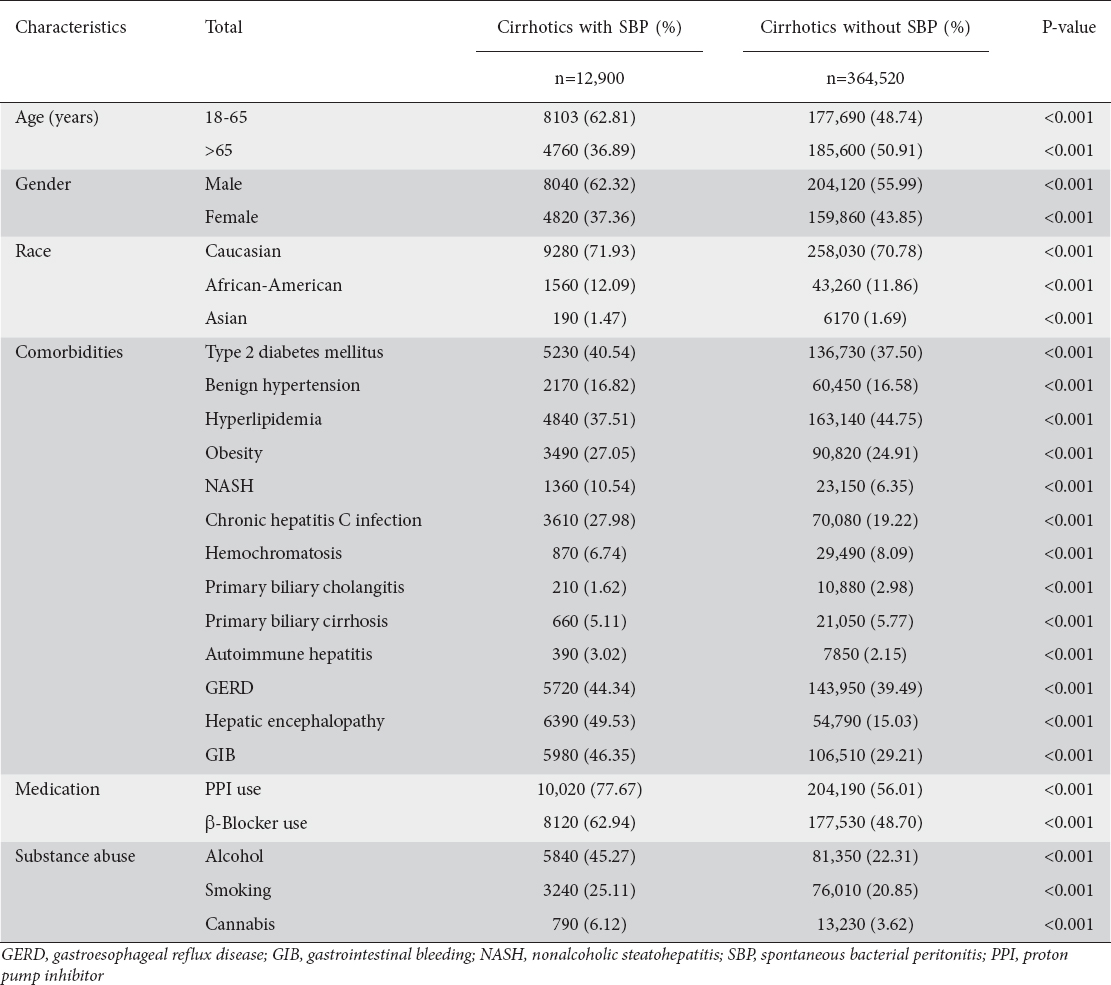
Task: Click the abbreviations footnote text
Action: pyautogui.click(x=535, y=964)
